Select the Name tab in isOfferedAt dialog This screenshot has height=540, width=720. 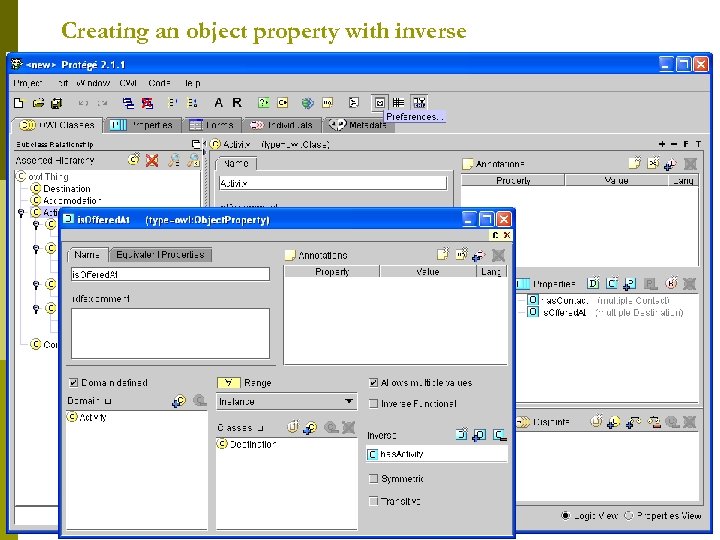[87, 254]
